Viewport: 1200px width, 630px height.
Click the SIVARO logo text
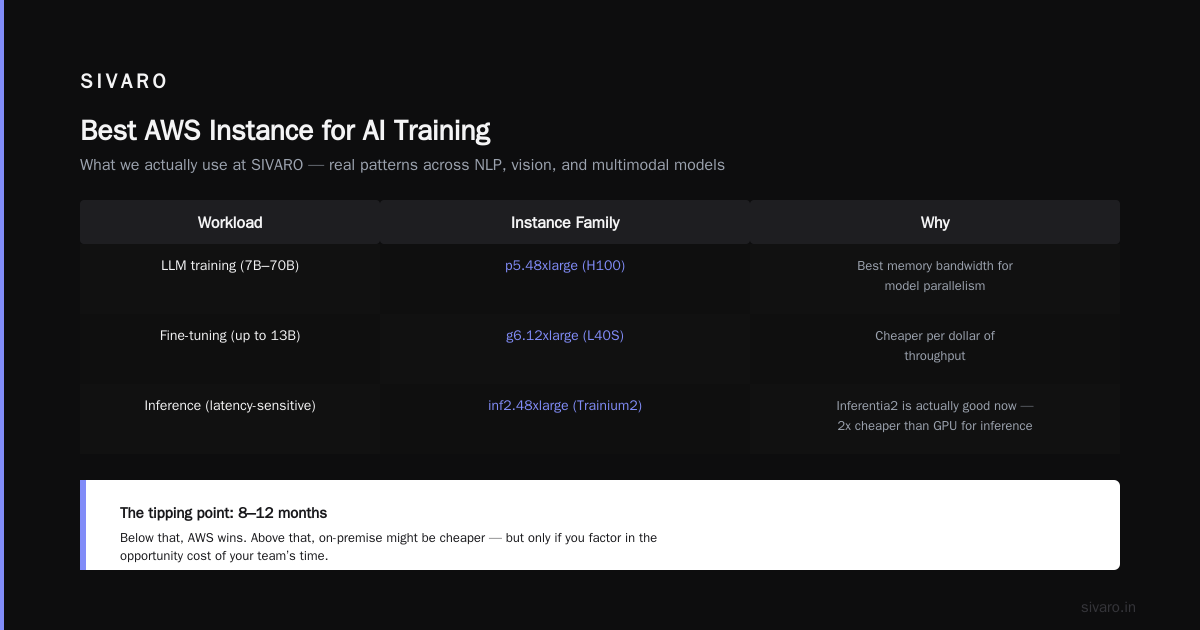click(124, 82)
